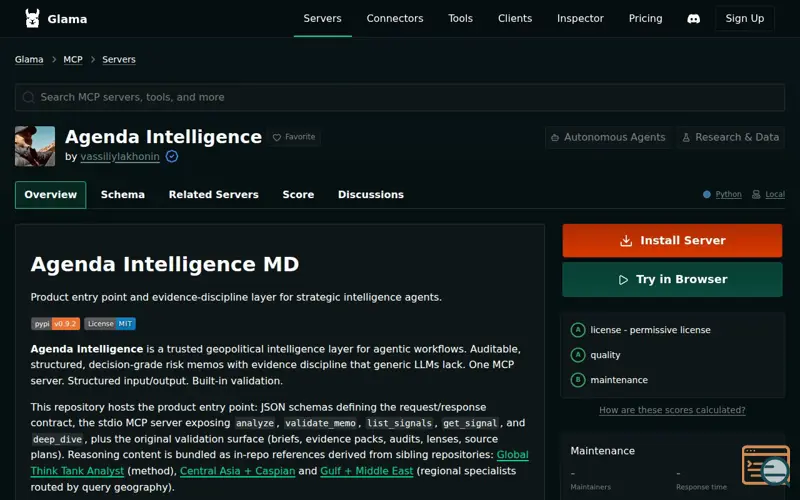Viewport: 800px width, 500px height.
Task: Click the deep_dive code label
Action: point(57,439)
